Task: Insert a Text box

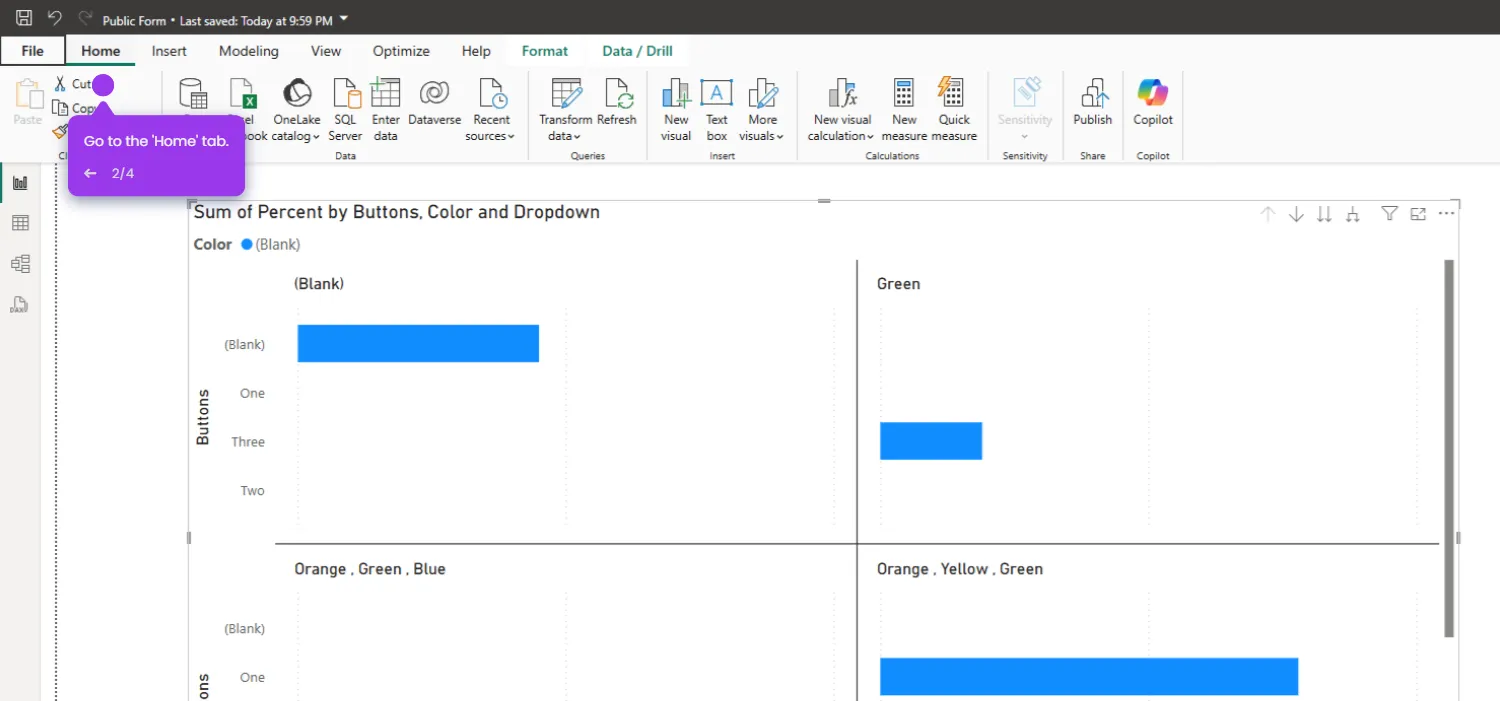Action: (716, 110)
